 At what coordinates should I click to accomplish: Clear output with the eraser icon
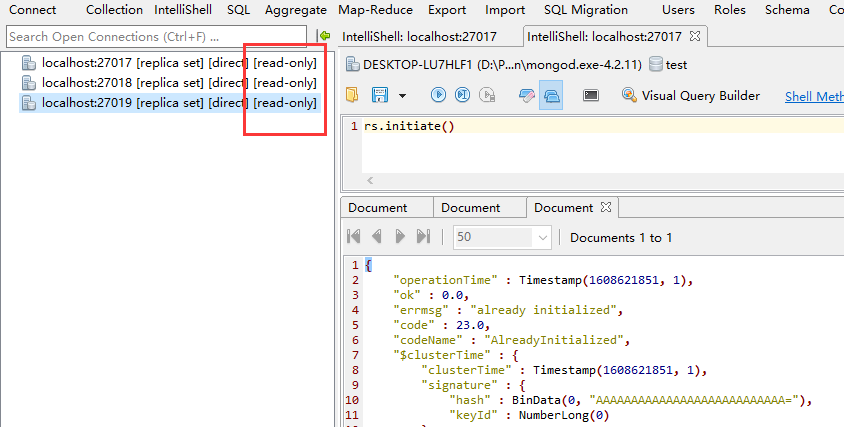pos(526,95)
